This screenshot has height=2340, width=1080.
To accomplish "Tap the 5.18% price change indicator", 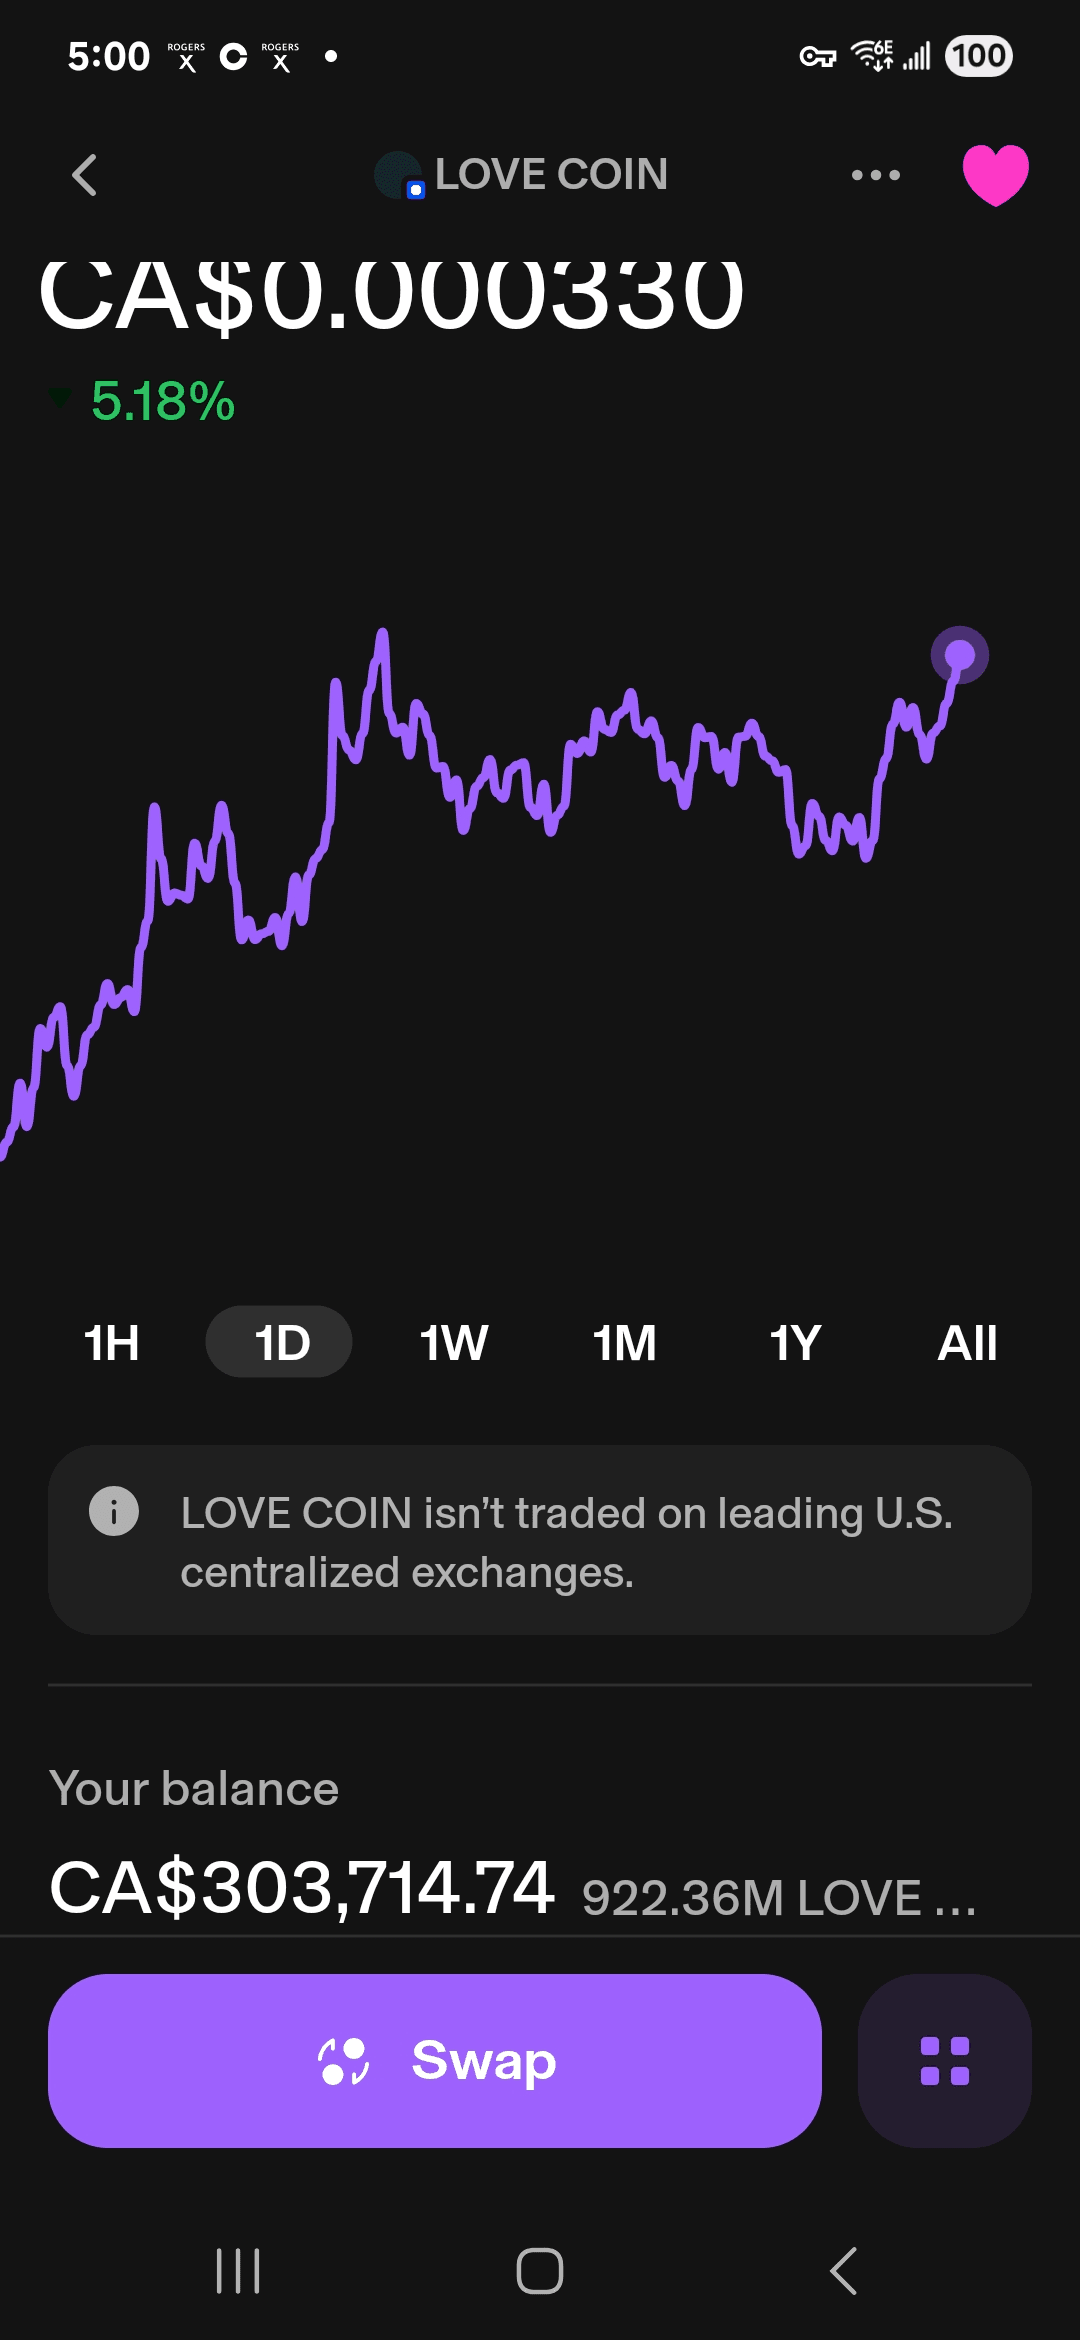I will coord(162,402).
